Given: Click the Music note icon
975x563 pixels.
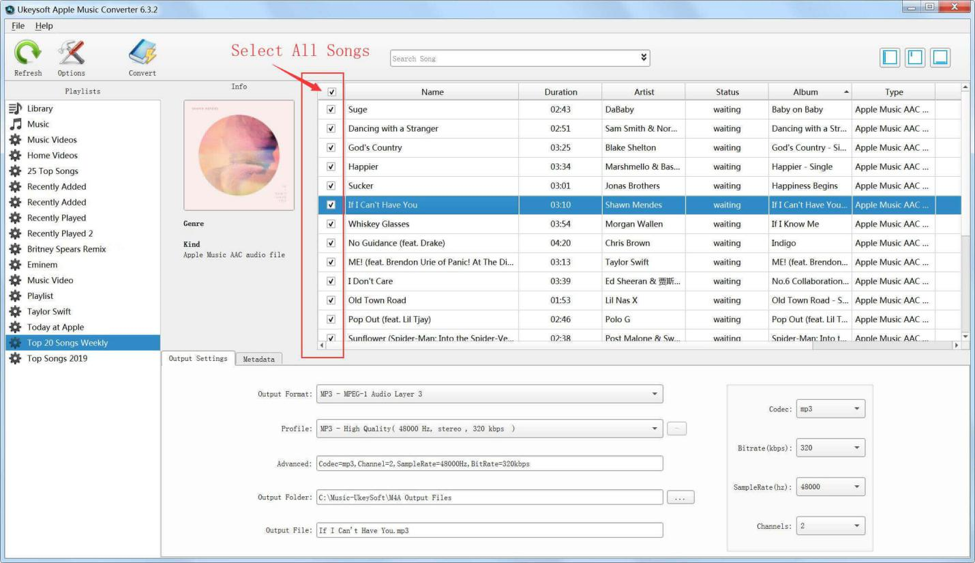Looking at the screenshot, I should point(16,124).
